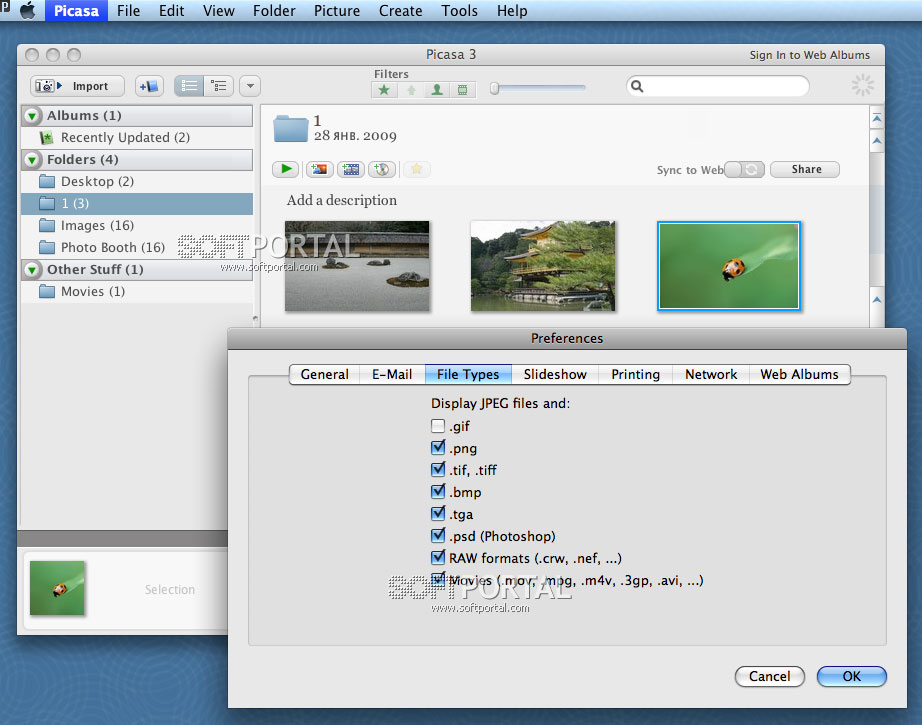Uncheck the .bmp checkbox

(438, 492)
